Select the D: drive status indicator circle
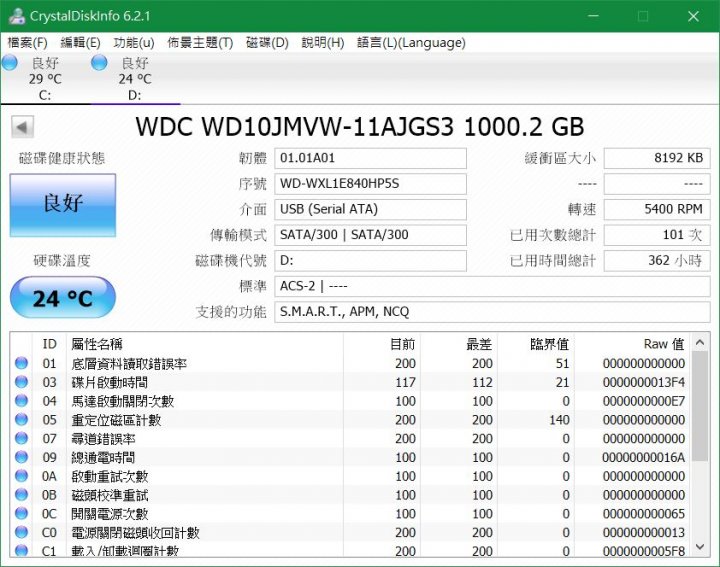This screenshot has height=567, width=720. click(99, 62)
